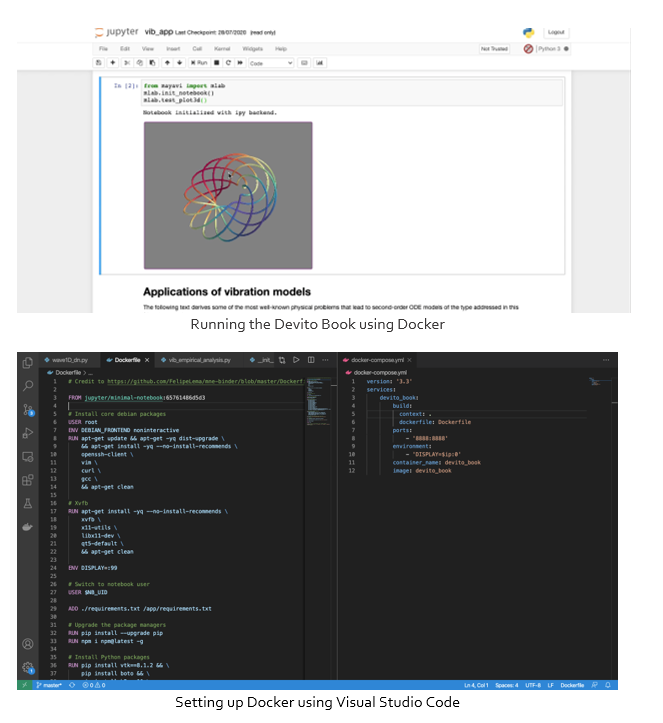Open VS Code Source Control icon
The height and width of the screenshot is (723, 663).
(28, 410)
